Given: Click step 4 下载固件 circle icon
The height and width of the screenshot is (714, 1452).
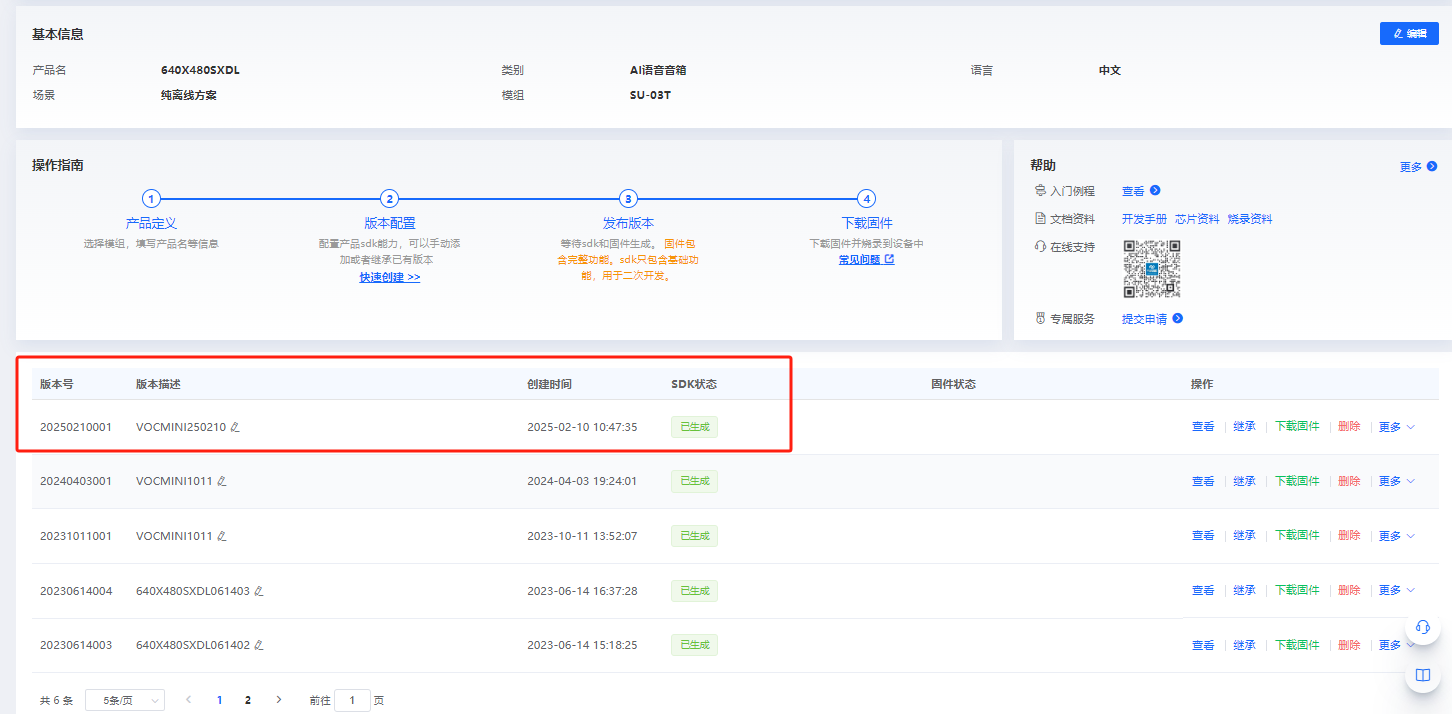Looking at the screenshot, I should [x=867, y=199].
